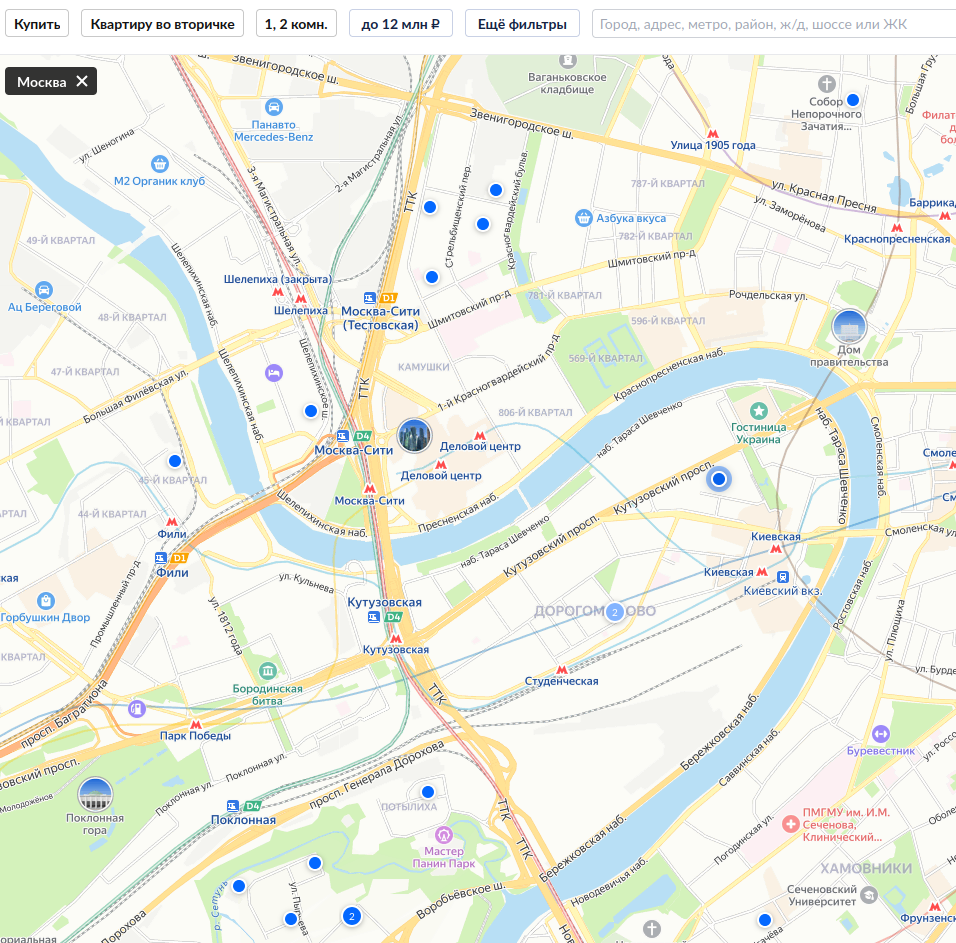Open Ещё фильтры for more filters

tap(522, 24)
